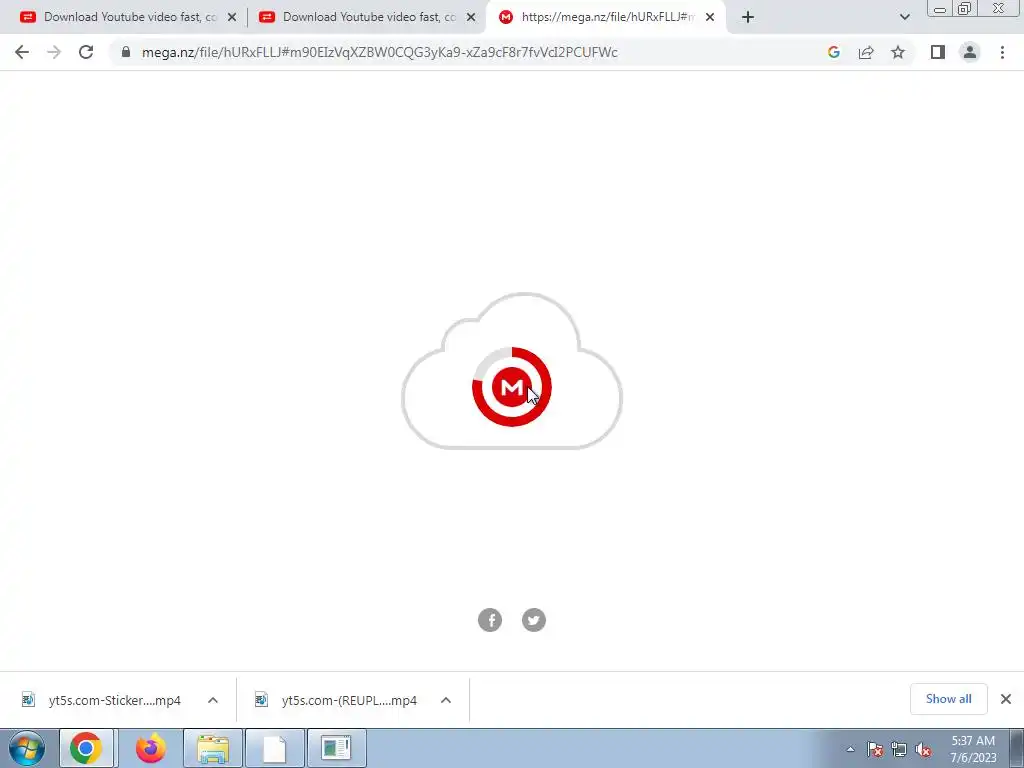The width and height of the screenshot is (1024, 768).
Task: Open a new browser tab
Action: 748,17
